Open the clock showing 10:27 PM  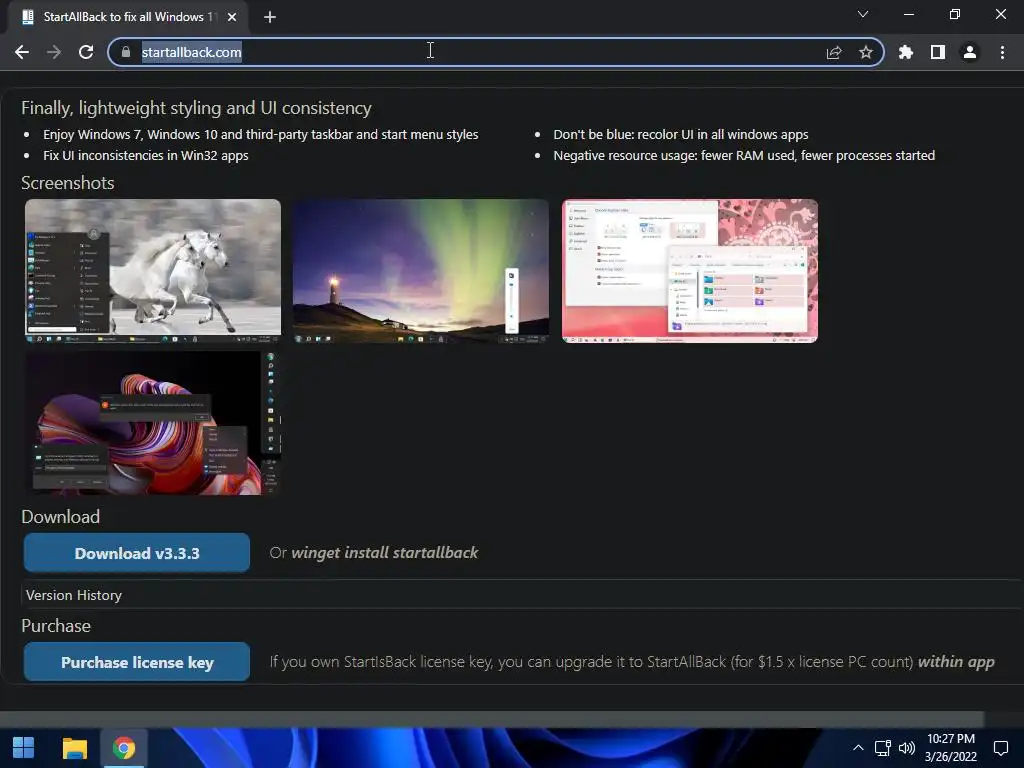click(951, 748)
